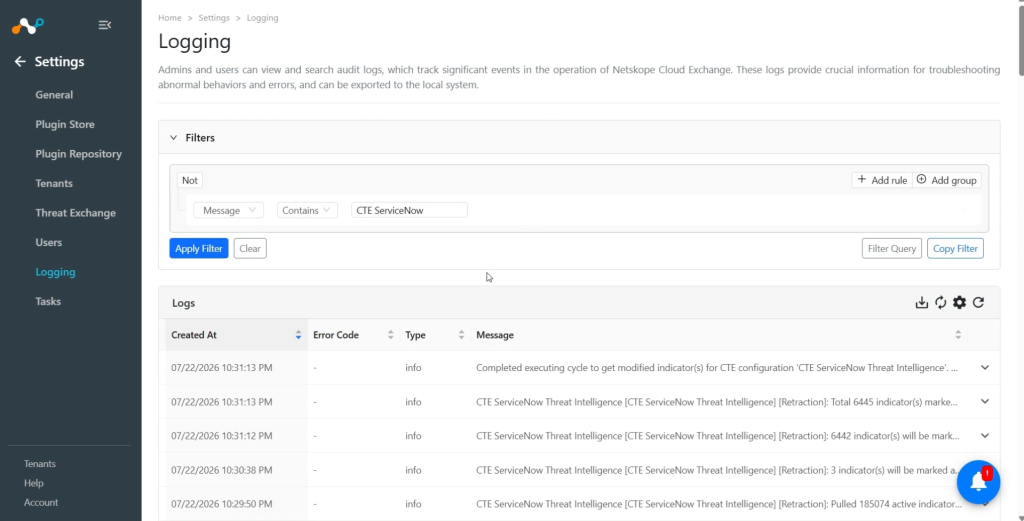Click Add group button
Image resolution: width=1024 pixels, height=521 pixels.
946,180
